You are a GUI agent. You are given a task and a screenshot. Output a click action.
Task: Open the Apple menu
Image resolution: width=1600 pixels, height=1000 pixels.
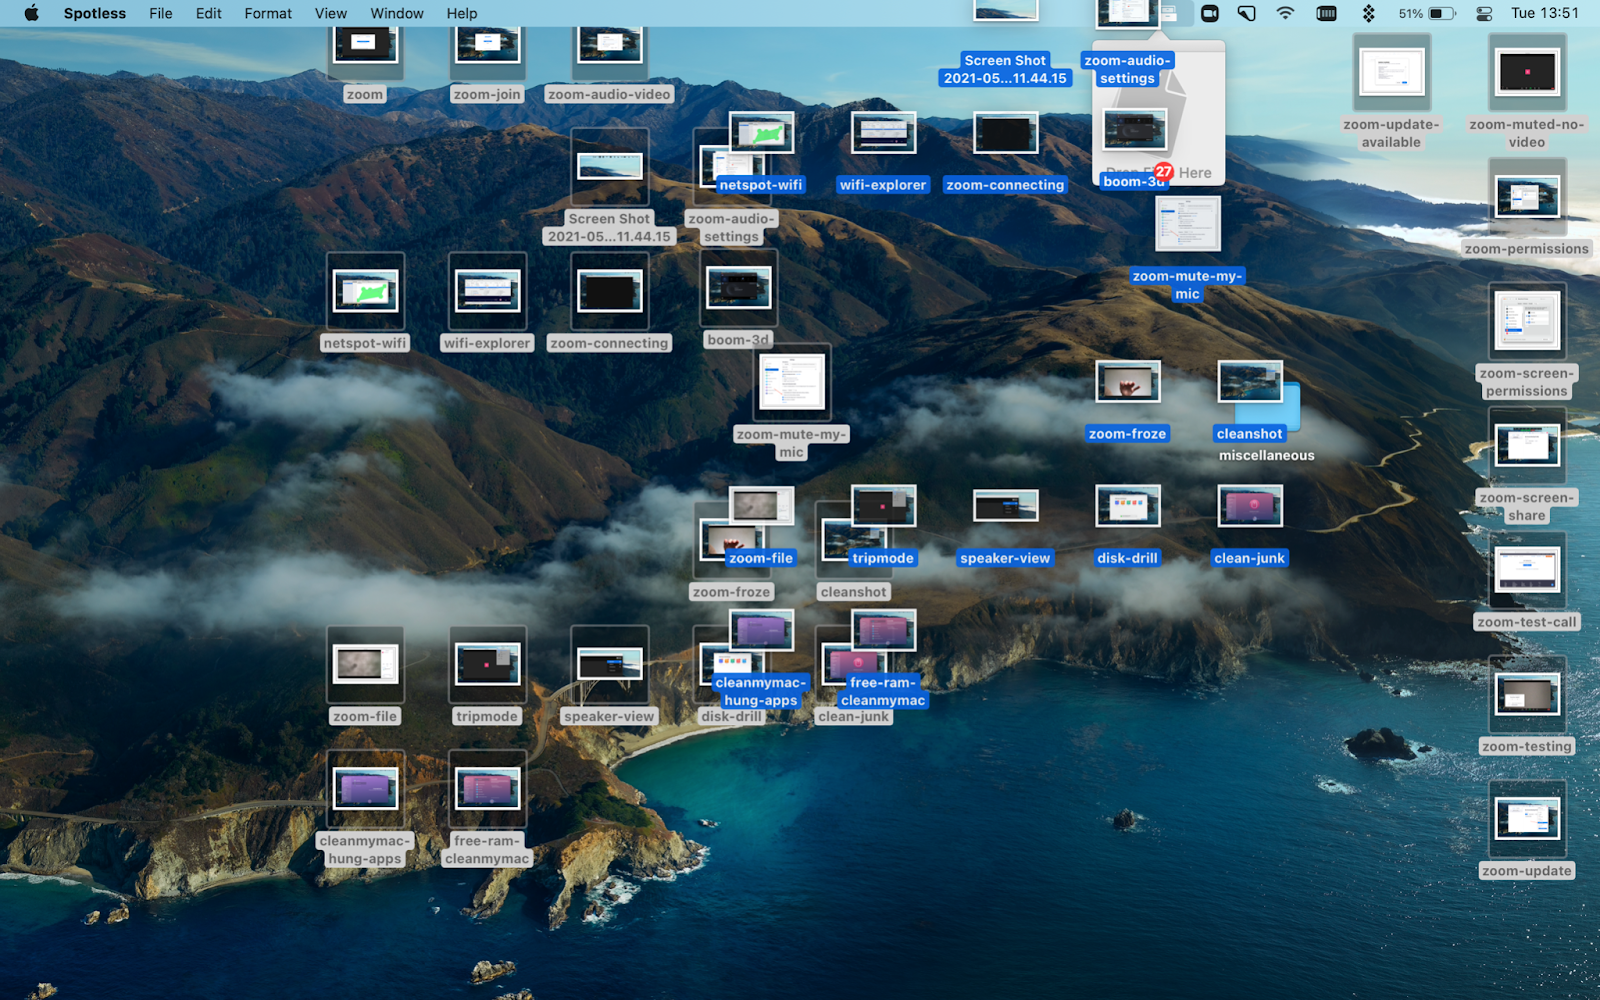tap(31, 13)
